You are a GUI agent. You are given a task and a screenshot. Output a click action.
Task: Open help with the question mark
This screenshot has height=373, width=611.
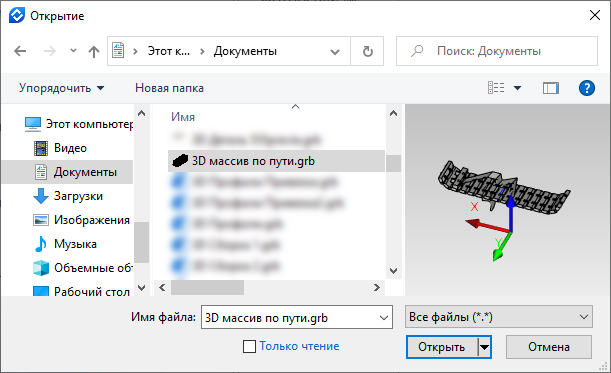coord(586,88)
